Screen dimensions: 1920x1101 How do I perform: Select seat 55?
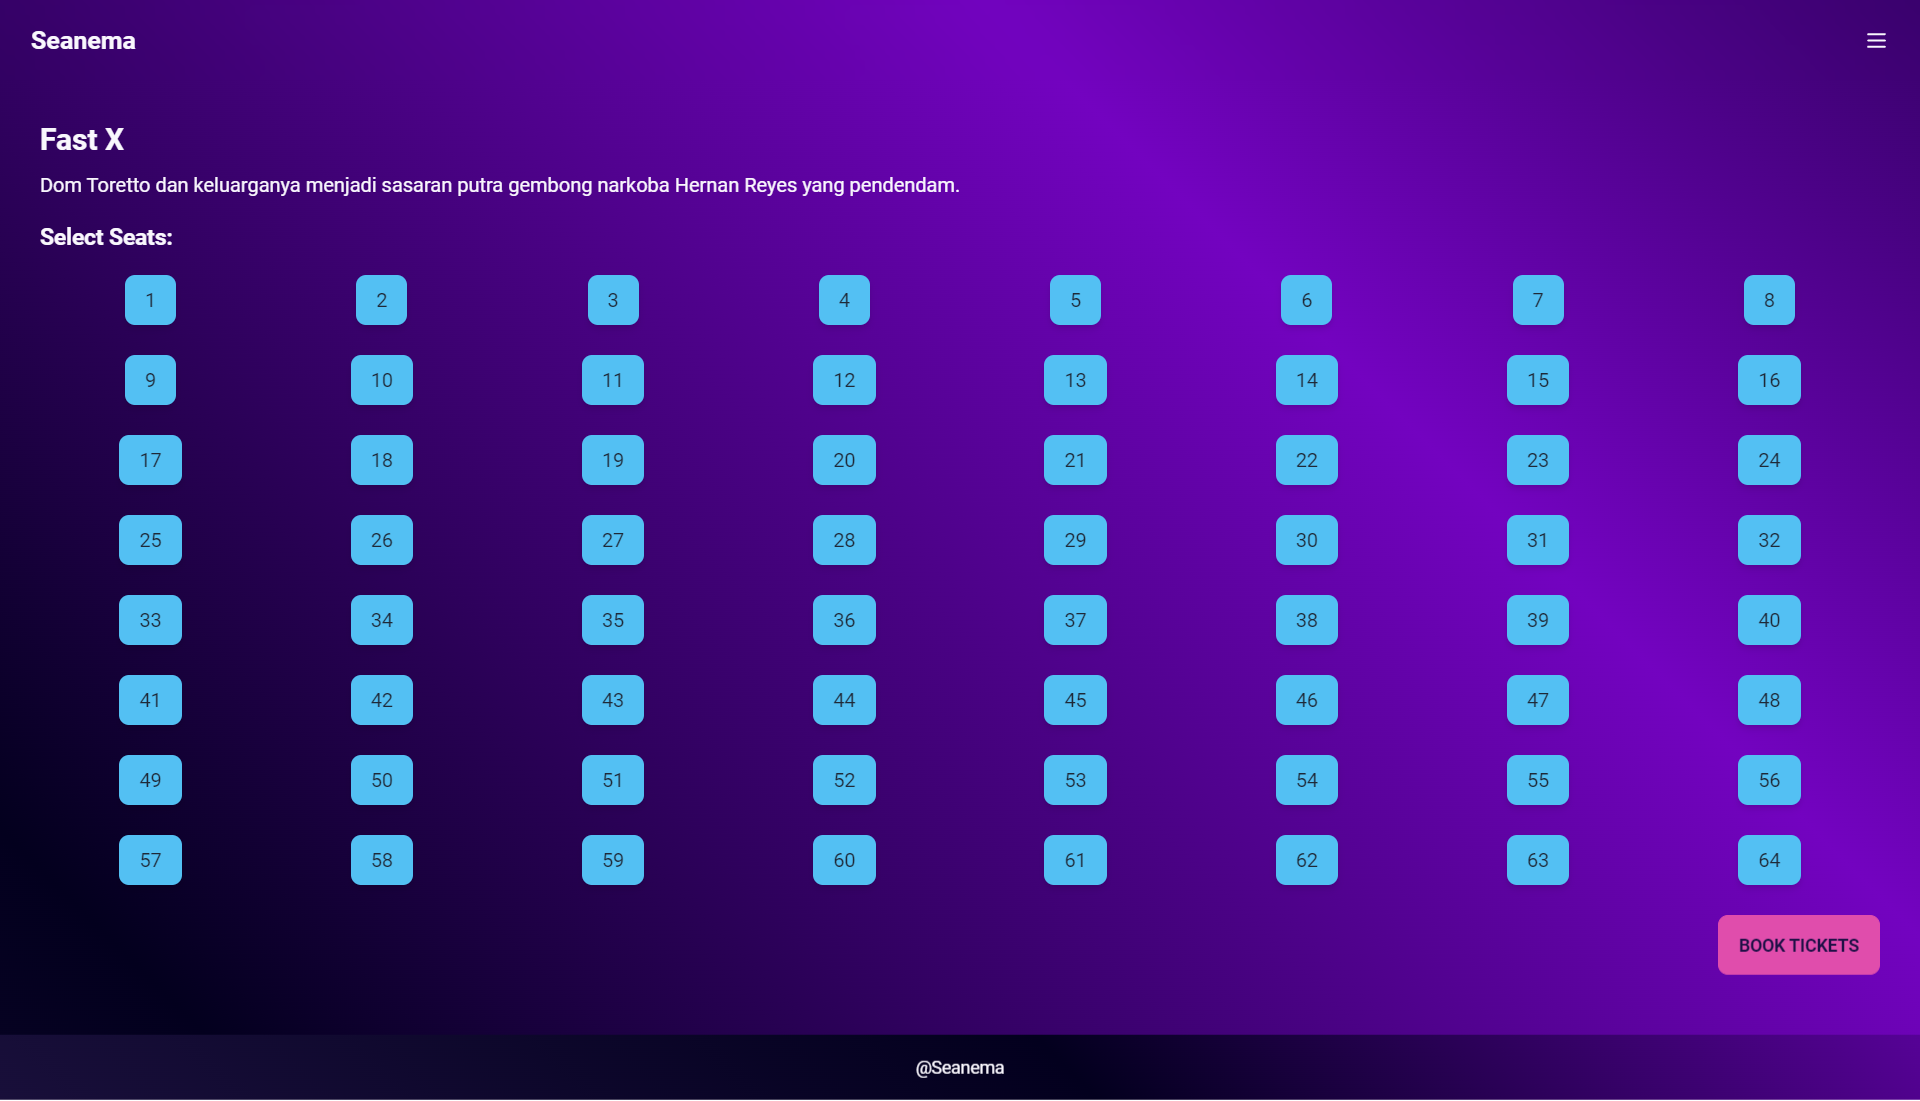1537,780
